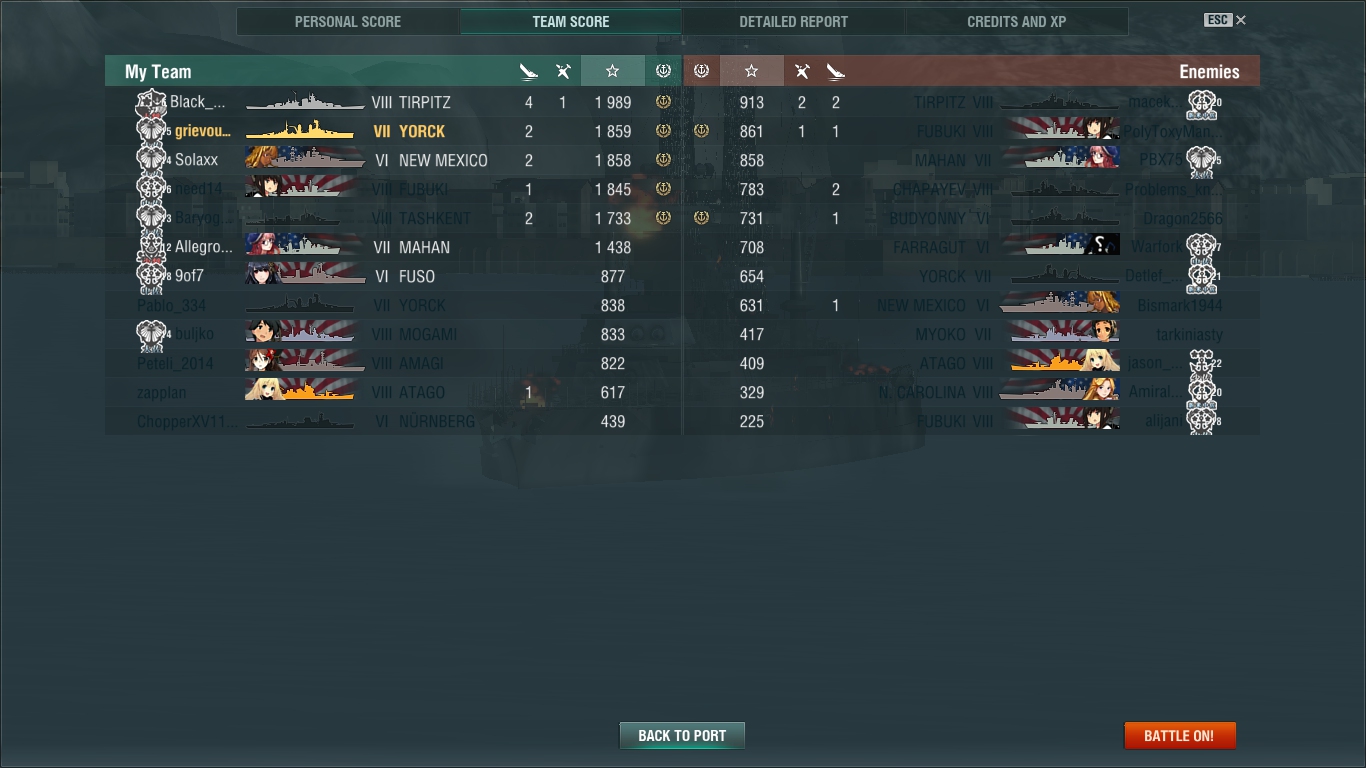1366x768 pixels.
Task: Click the Back to Port button
Action: [x=682, y=735]
